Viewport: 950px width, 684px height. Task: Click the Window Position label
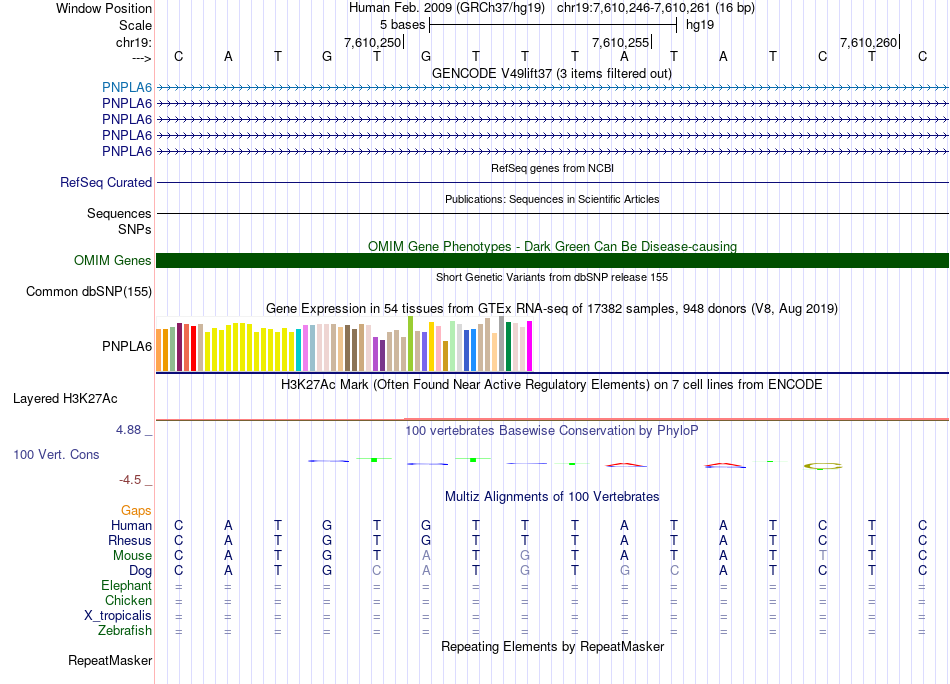click(104, 8)
